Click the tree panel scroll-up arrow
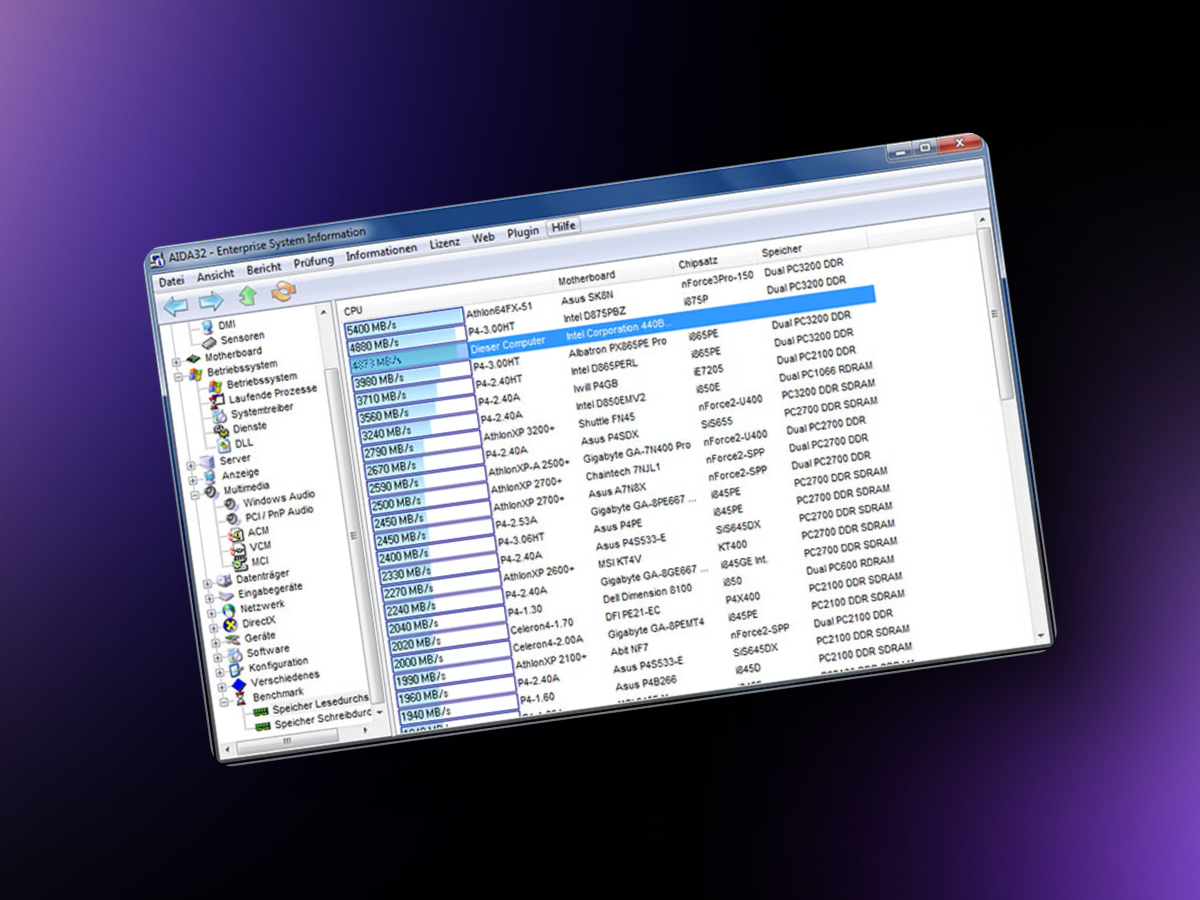 click(x=323, y=313)
